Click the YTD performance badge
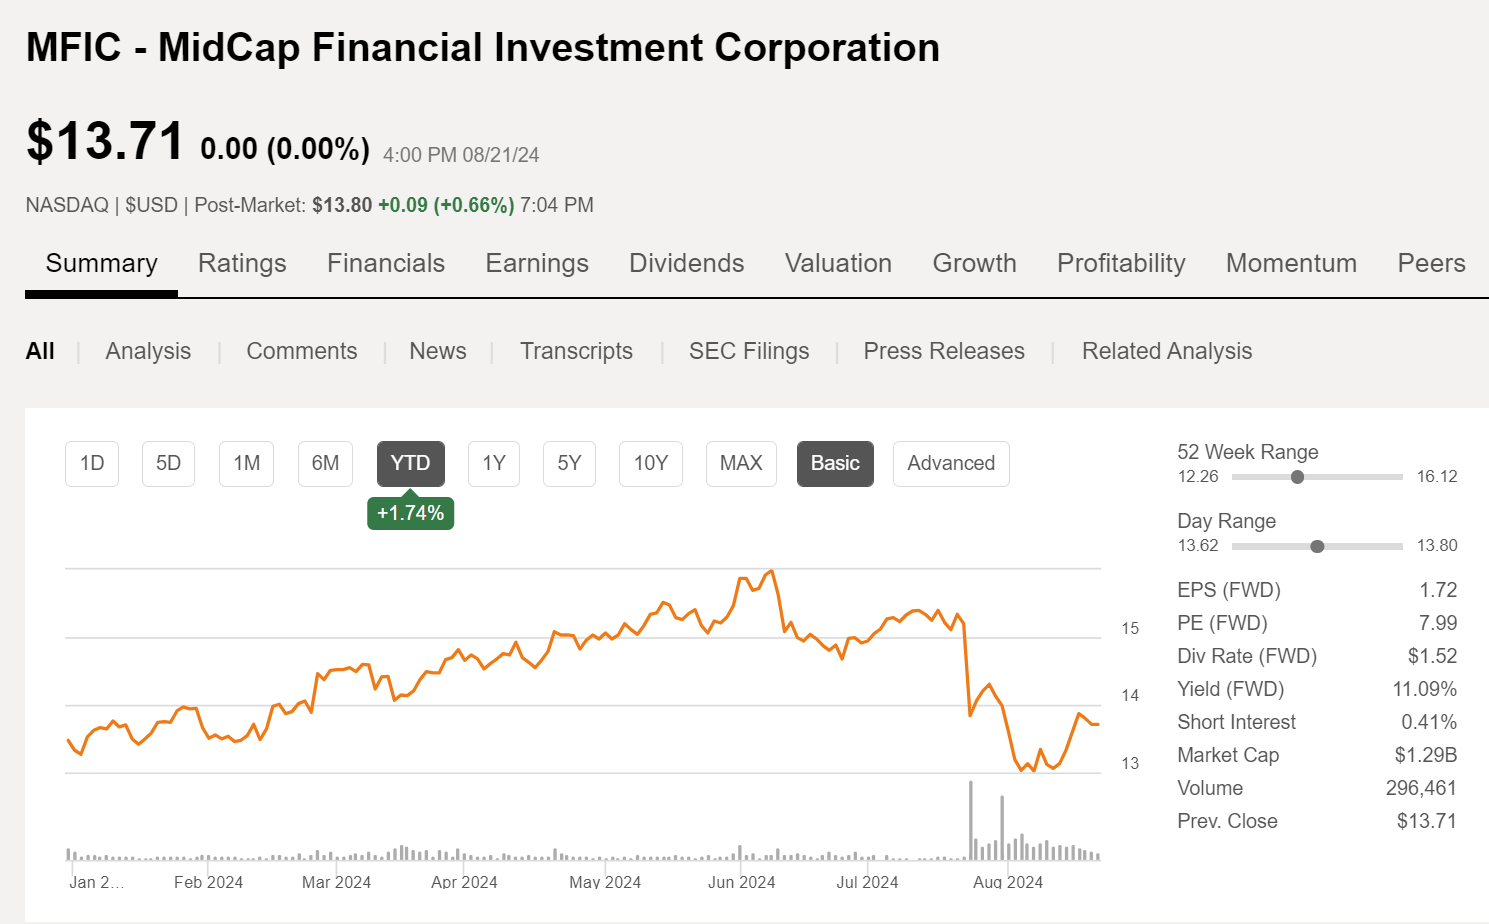The width and height of the screenshot is (1489, 924). click(x=411, y=513)
